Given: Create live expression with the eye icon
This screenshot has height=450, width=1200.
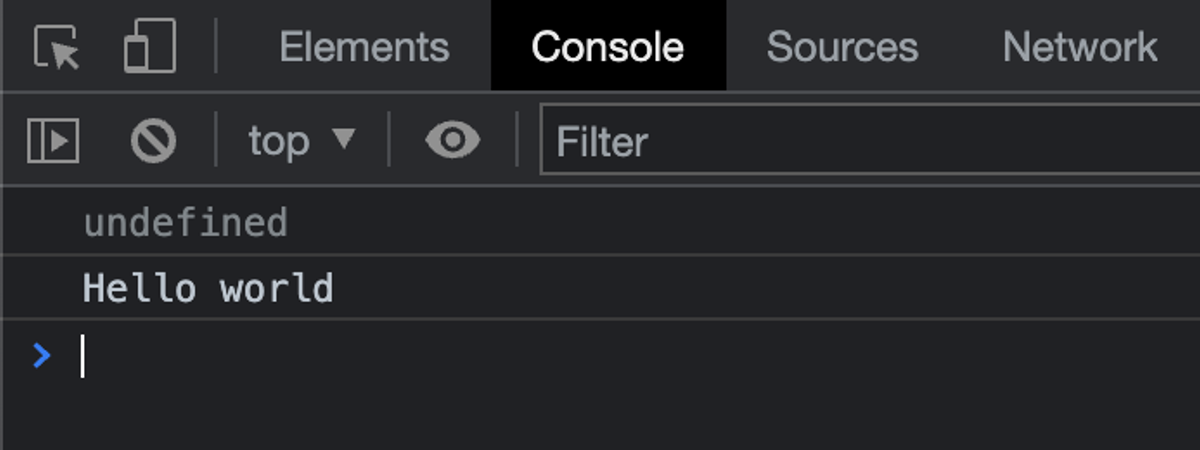Looking at the screenshot, I should pos(453,140).
